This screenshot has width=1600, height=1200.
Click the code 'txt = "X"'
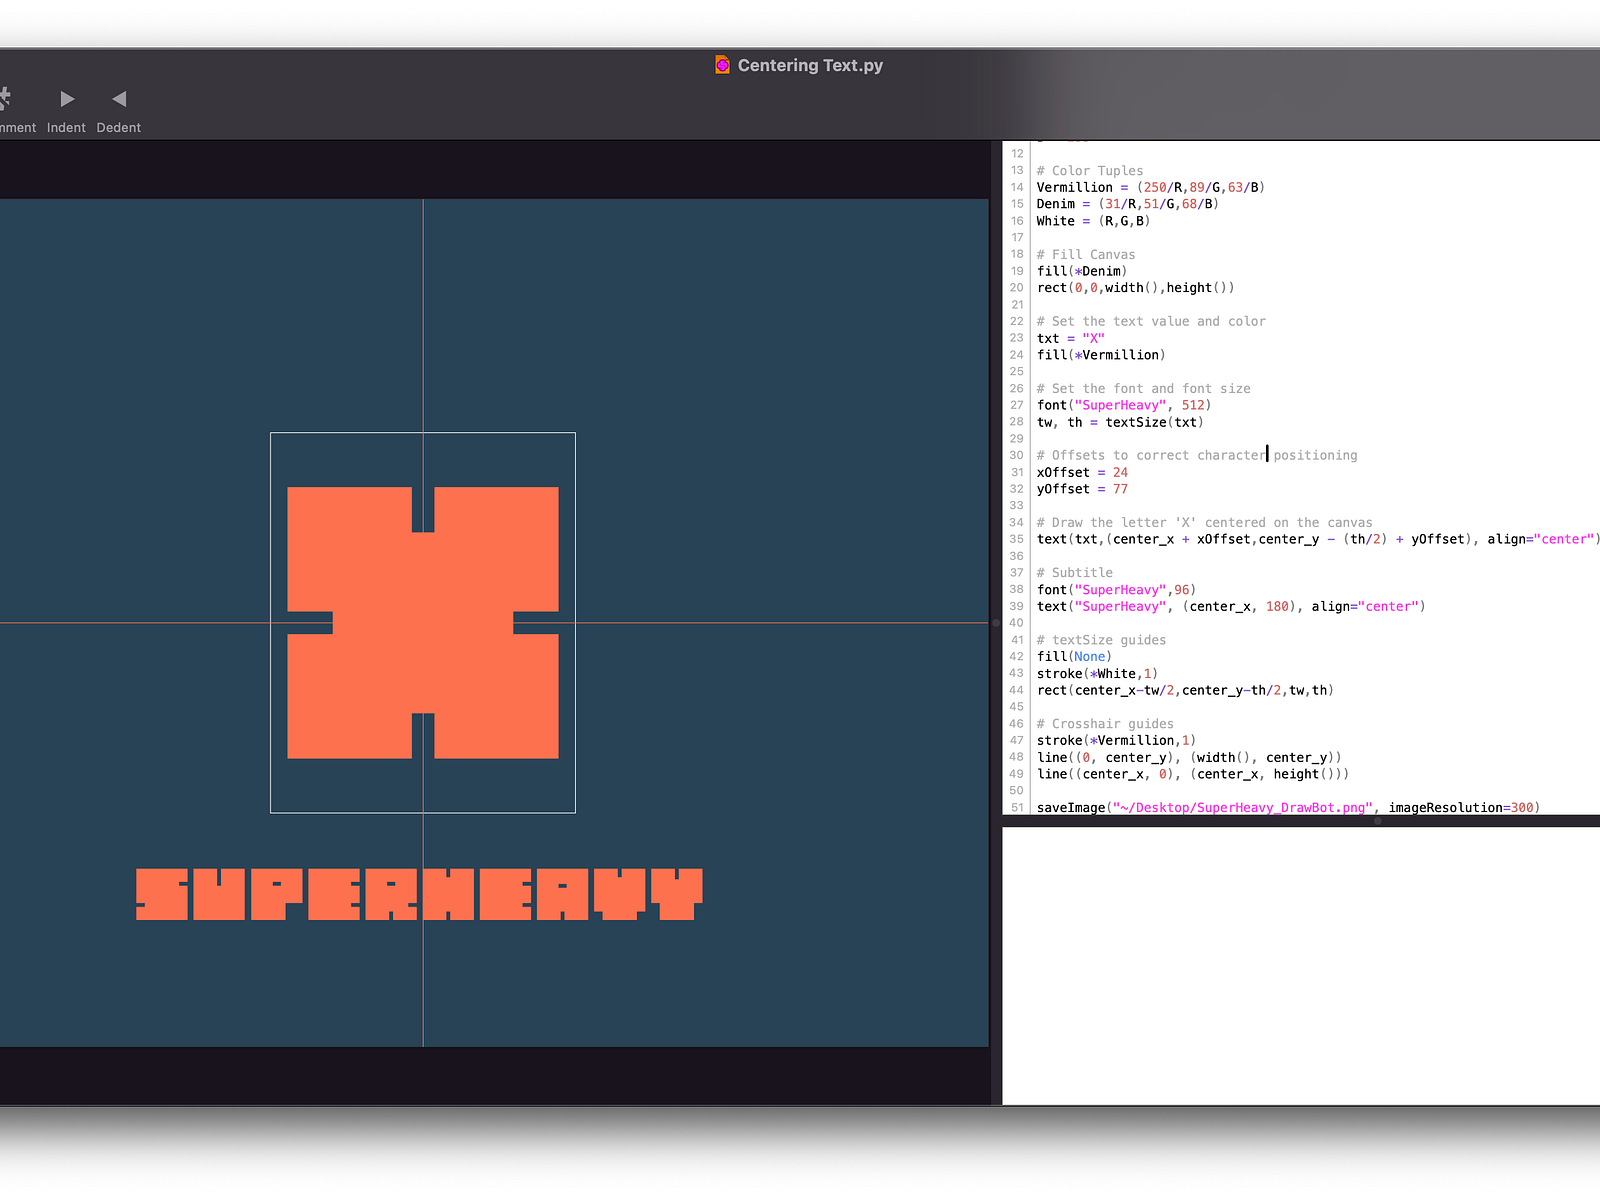click(x=1070, y=338)
